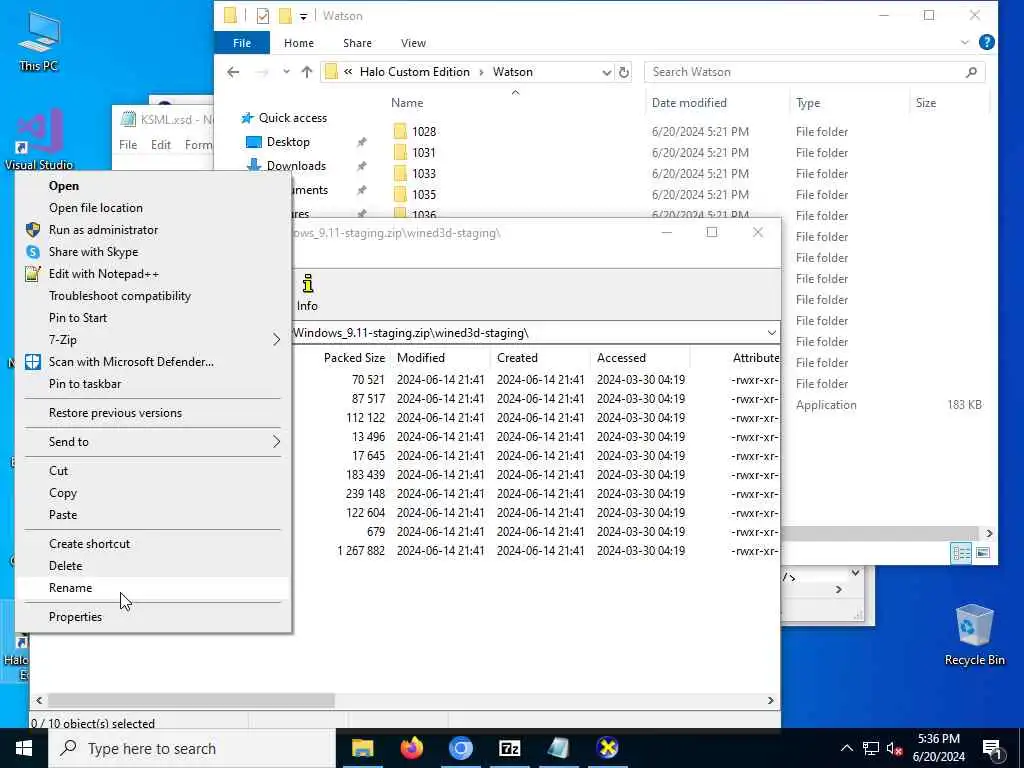Expand the 7-Zip context submenu

pos(276,340)
